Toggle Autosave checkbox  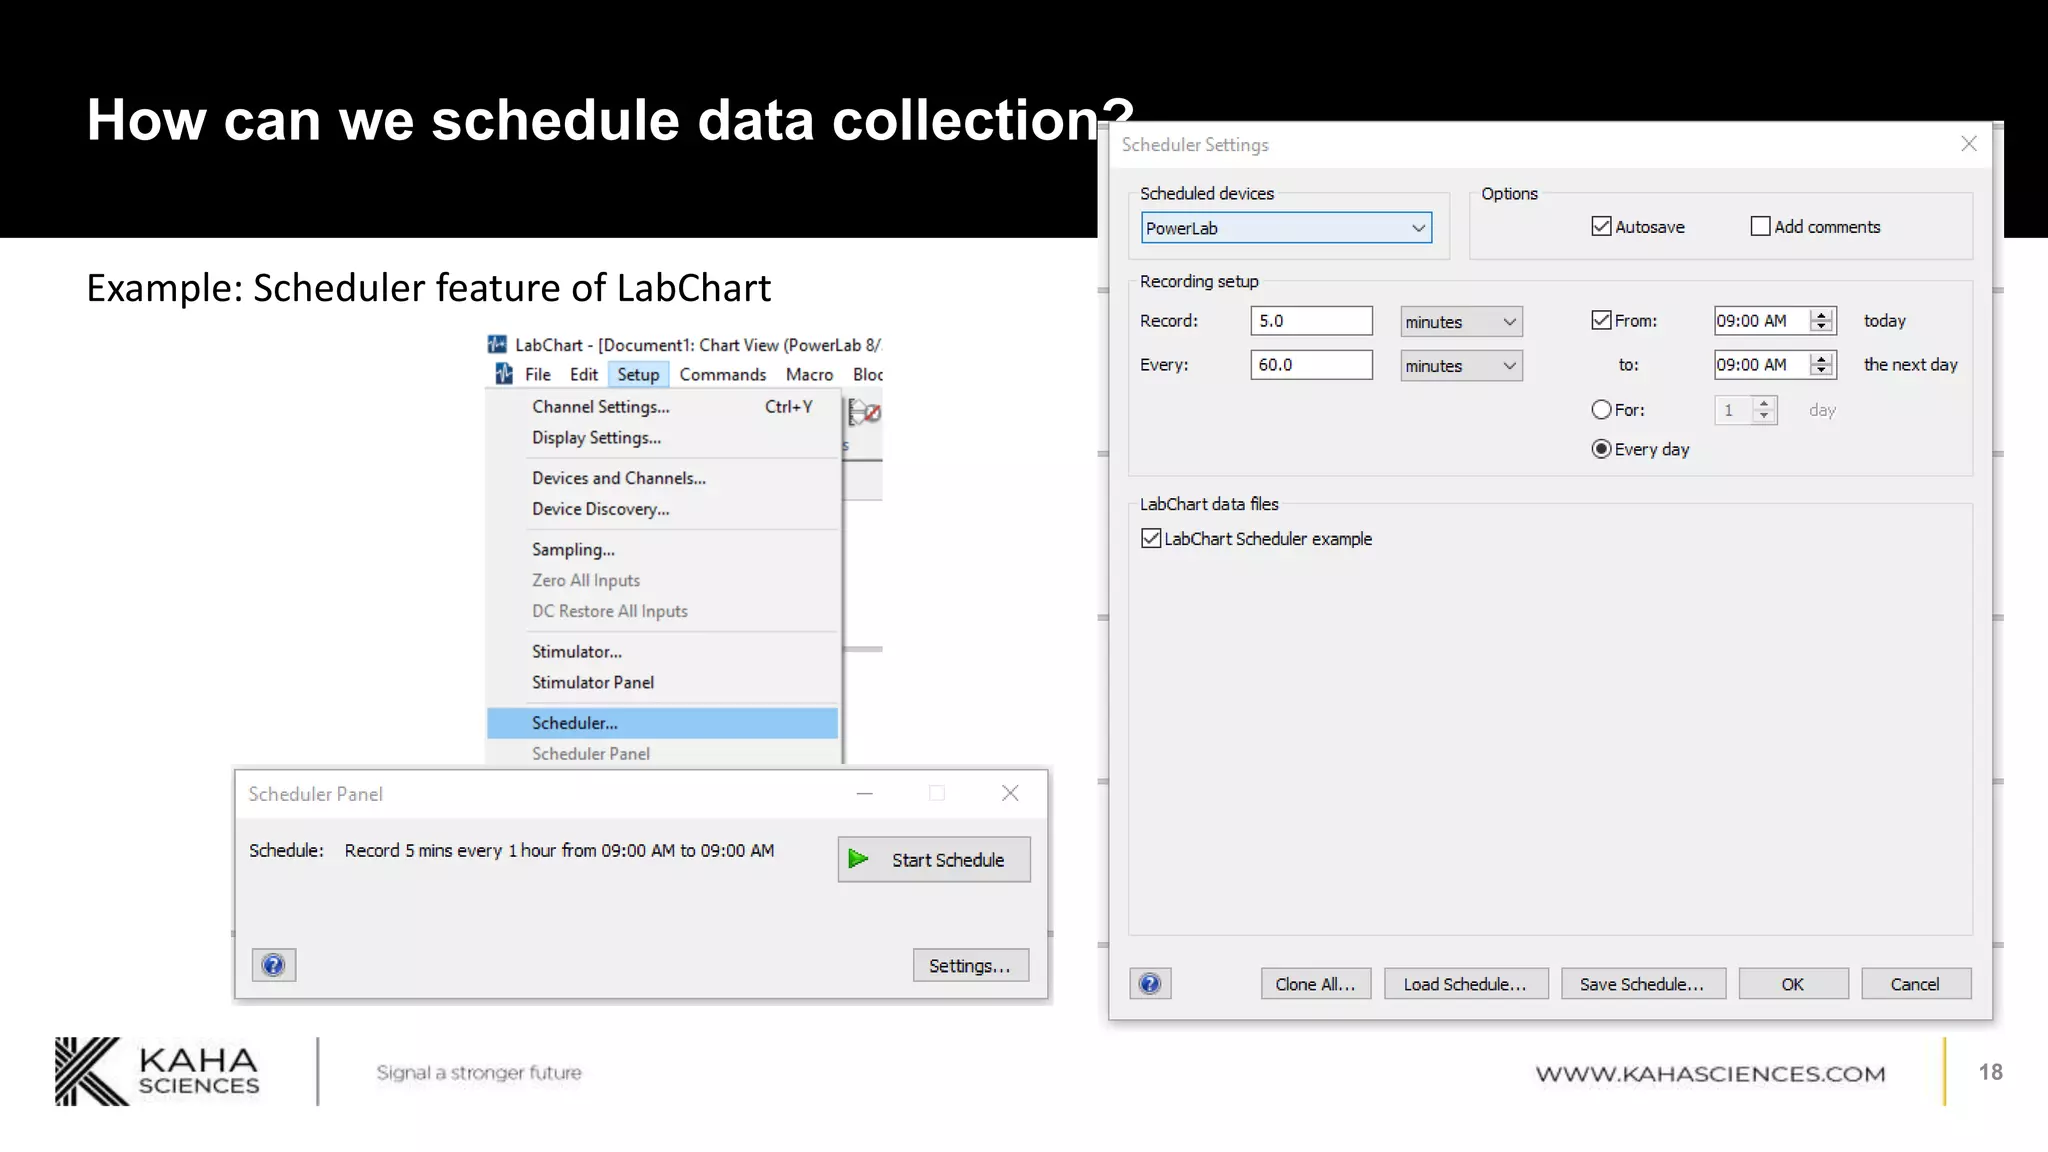tap(1601, 227)
